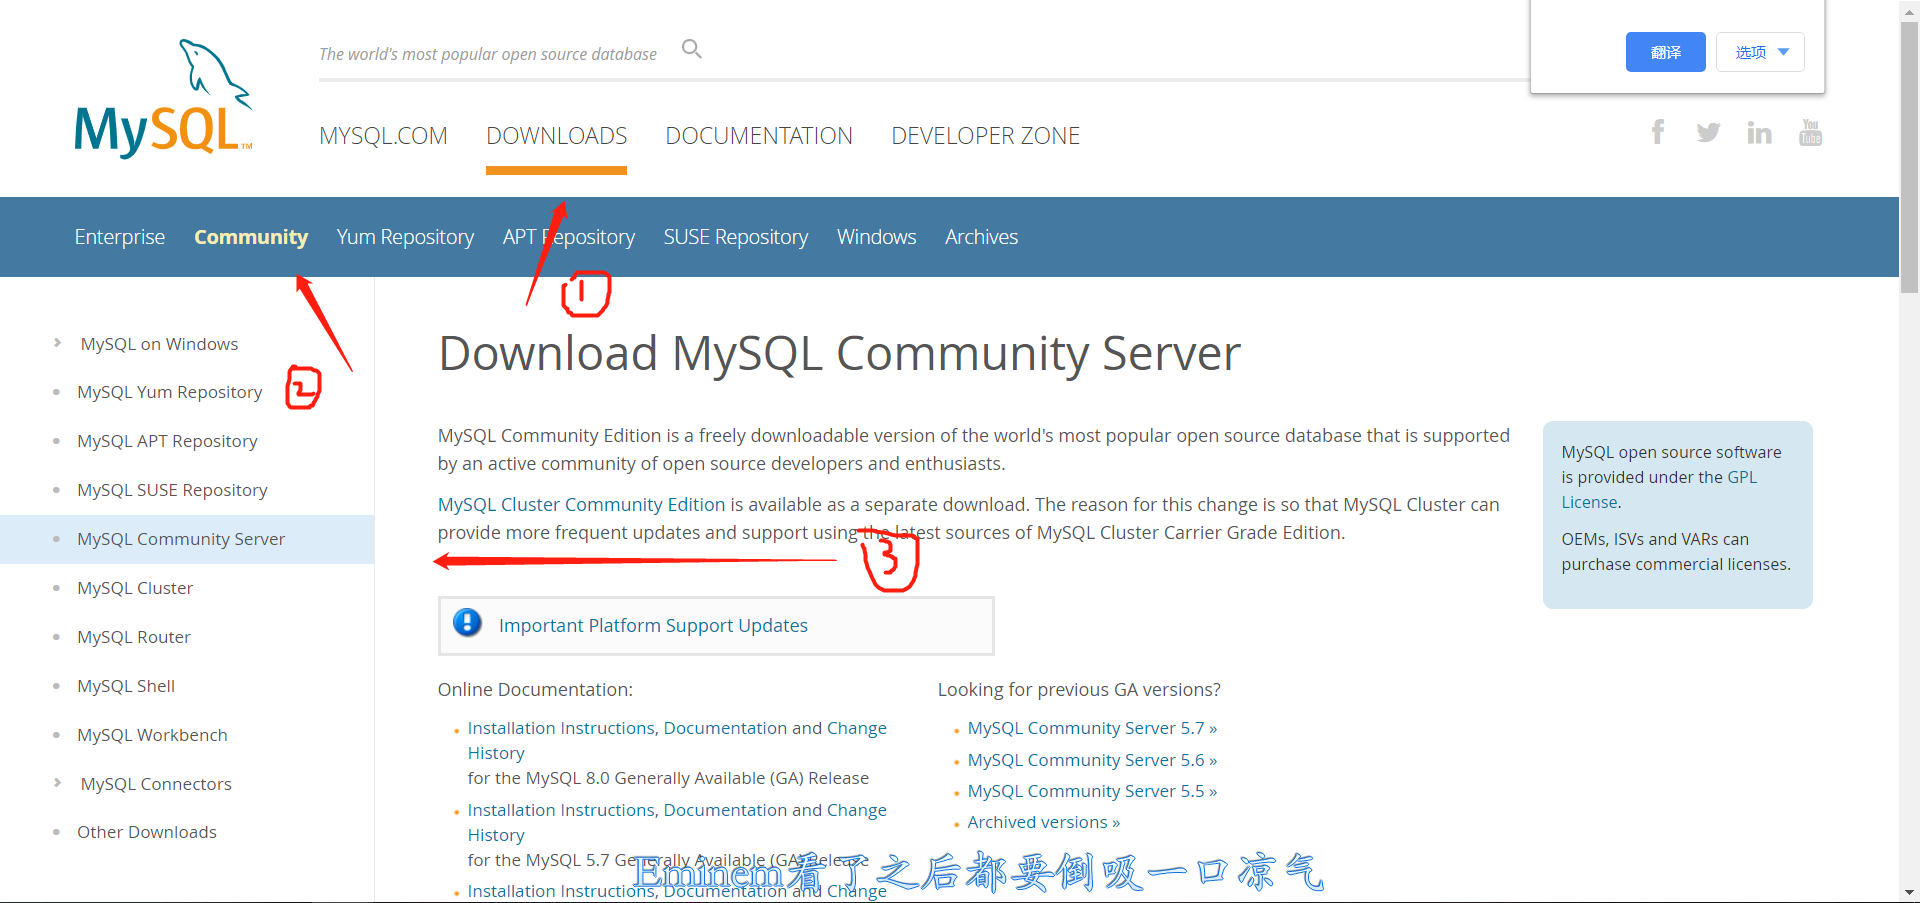This screenshot has height=903, width=1920.
Task: Open the 选项 dropdown in the translate popup
Action: pos(1760,51)
